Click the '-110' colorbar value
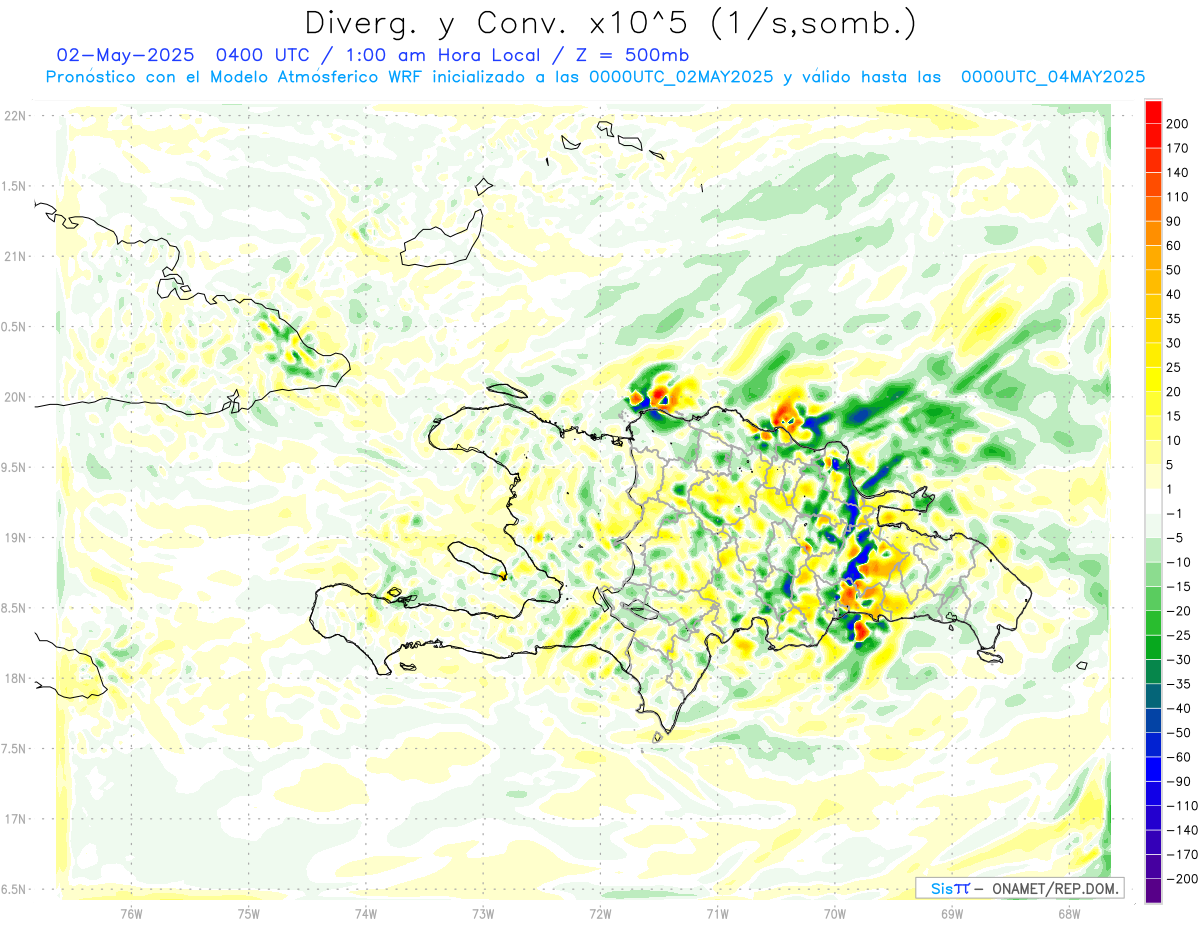 click(1182, 806)
